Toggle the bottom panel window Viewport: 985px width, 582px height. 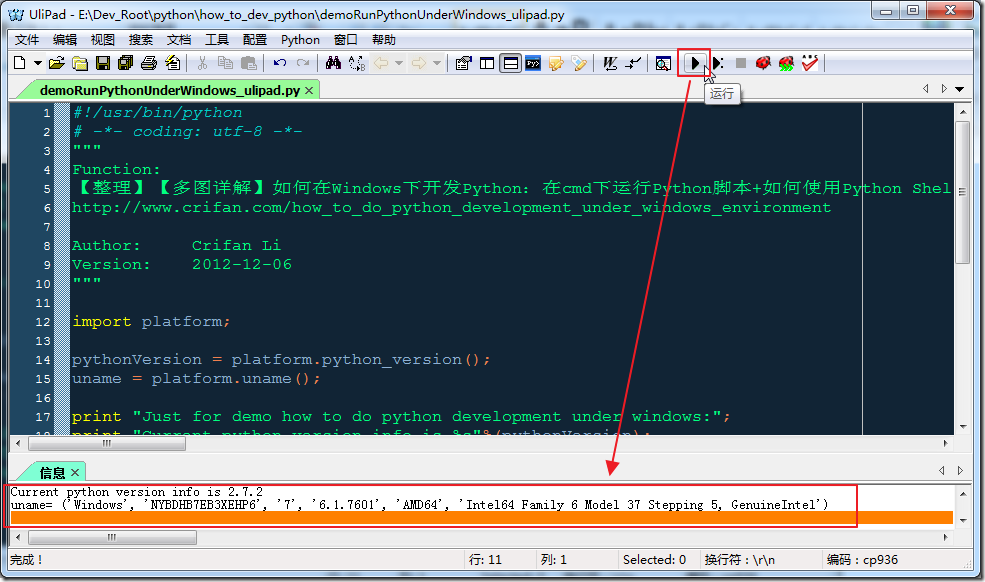pos(510,63)
